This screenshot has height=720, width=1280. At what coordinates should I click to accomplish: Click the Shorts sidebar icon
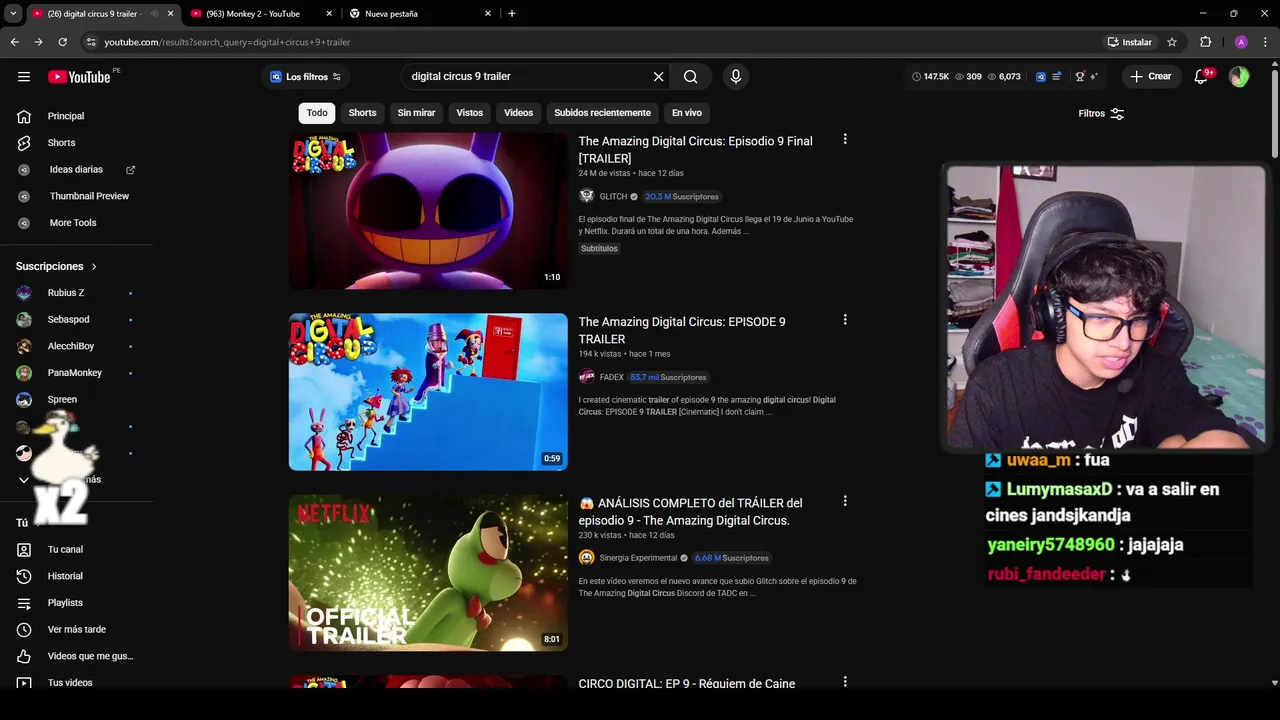click(x=24, y=143)
